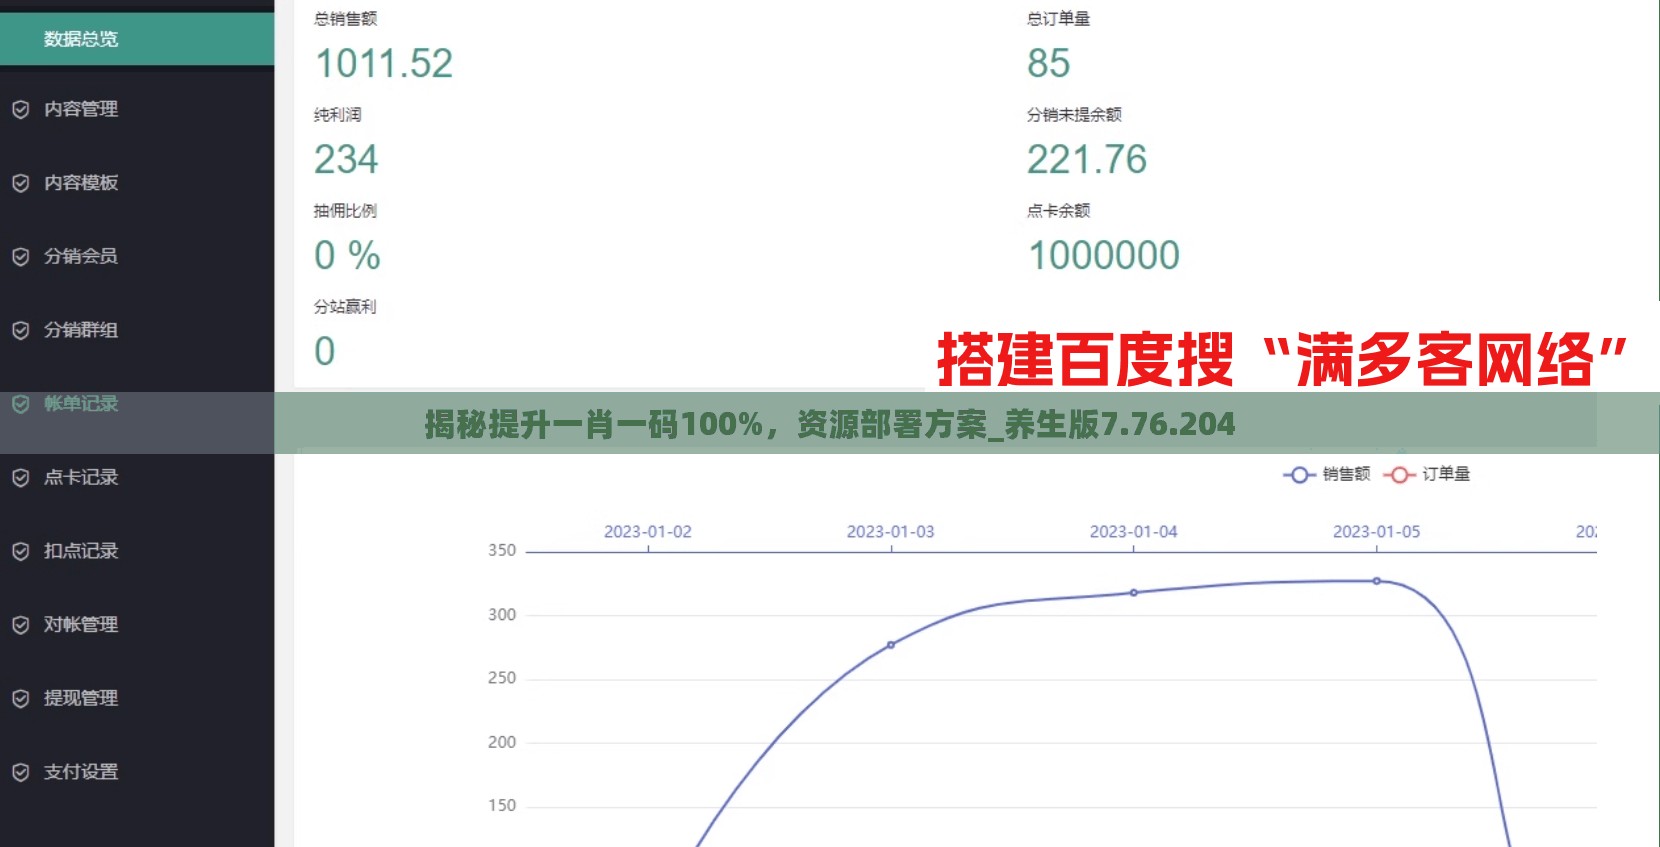Open the 分销群组 menu entry
Image resolution: width=1660 pixels, height=847 pixels.
pos(81,330)
